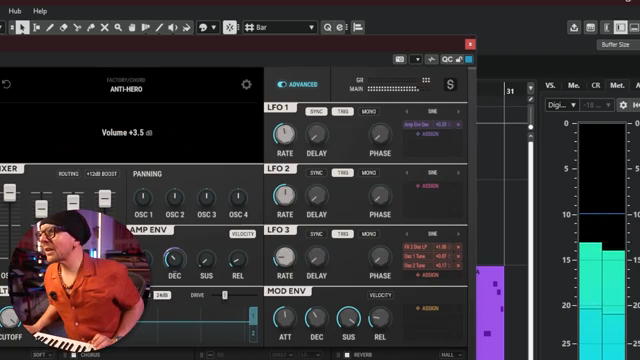This screenshot has height=360, width=640.
Task: Select the Erase tool
Action: click(63, 27)
